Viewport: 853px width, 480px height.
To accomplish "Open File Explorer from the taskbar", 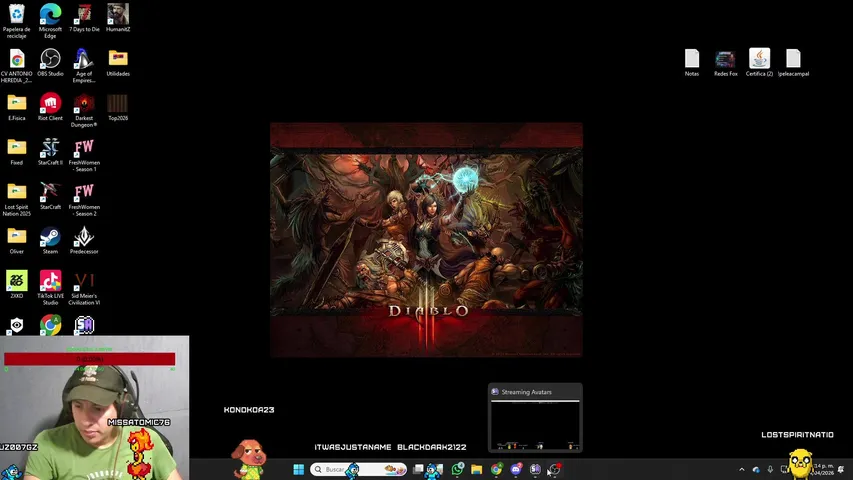I will [477, 469].
